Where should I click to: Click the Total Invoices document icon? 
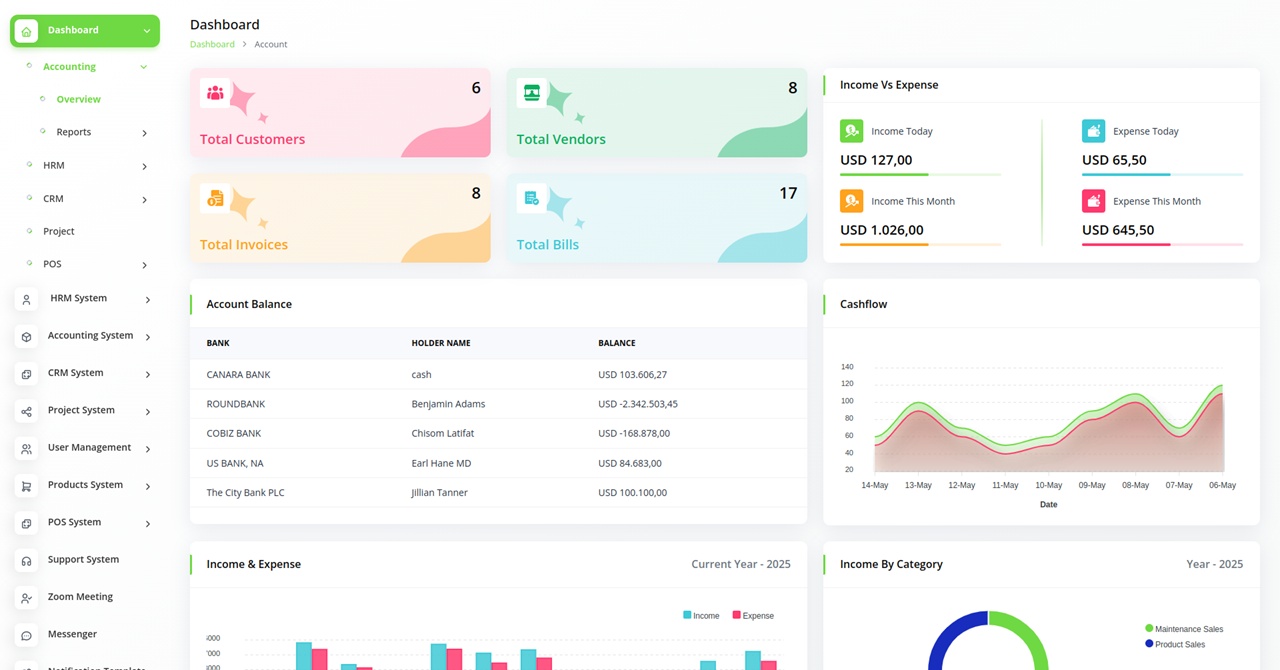[x=215, y=198]
